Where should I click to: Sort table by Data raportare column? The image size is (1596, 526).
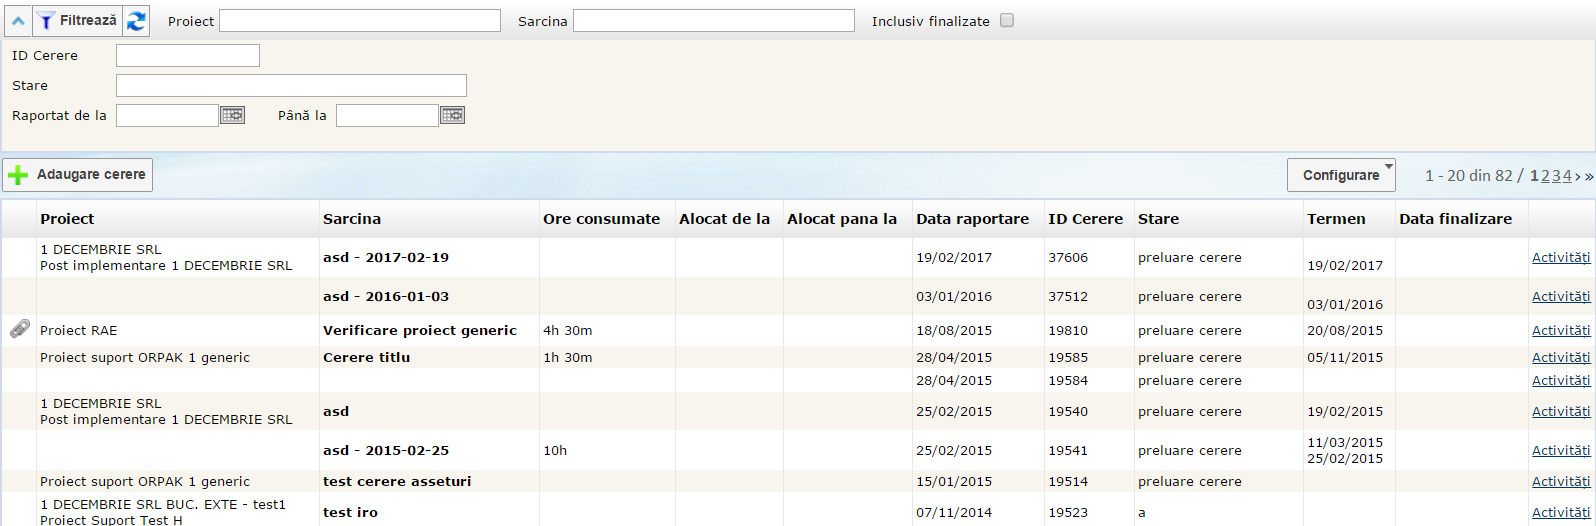coord(972,219)
